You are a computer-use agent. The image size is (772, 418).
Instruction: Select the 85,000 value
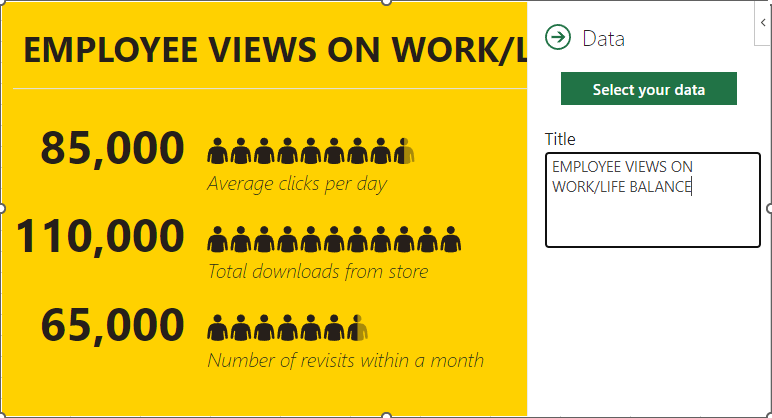[x=112, y=148]
